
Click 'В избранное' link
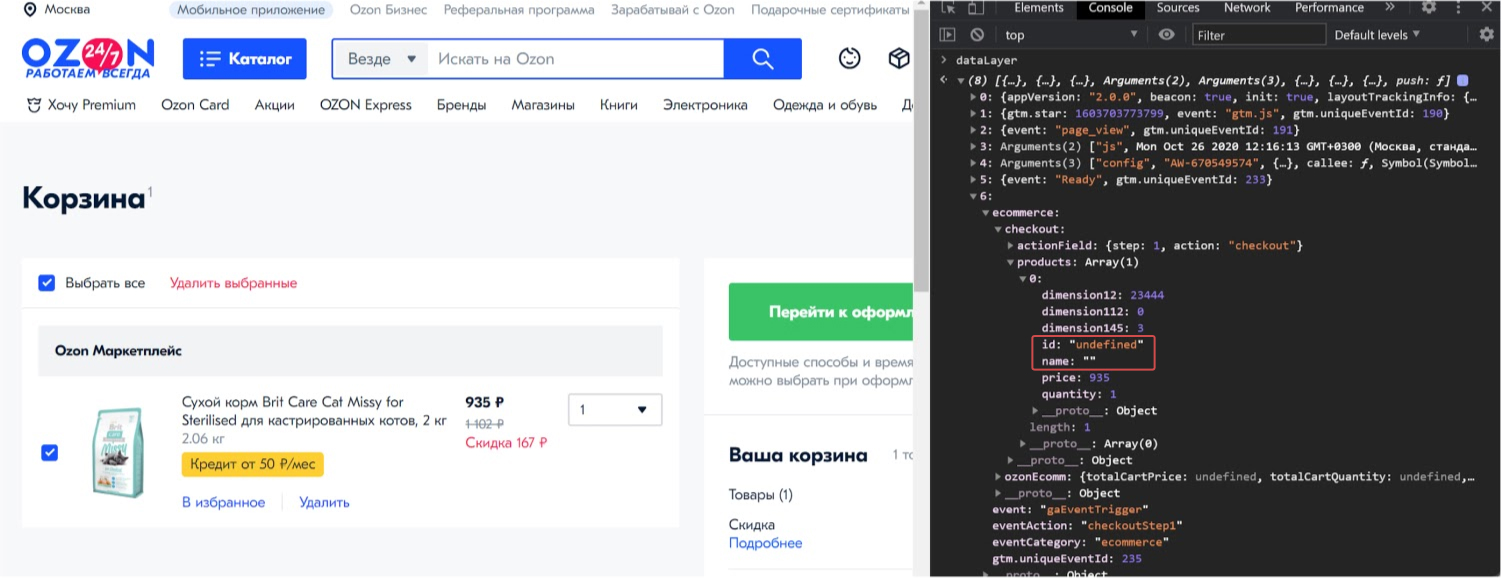coord(223,502)
